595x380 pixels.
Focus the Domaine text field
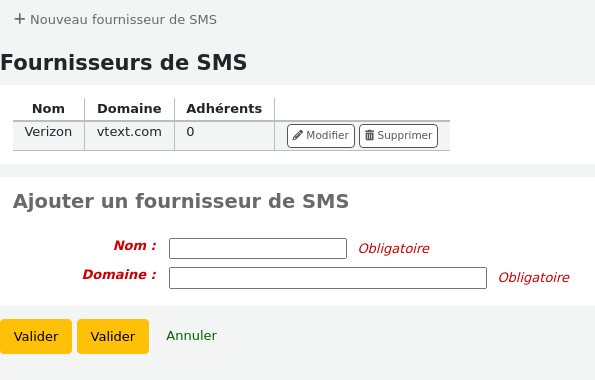(328, 278)
